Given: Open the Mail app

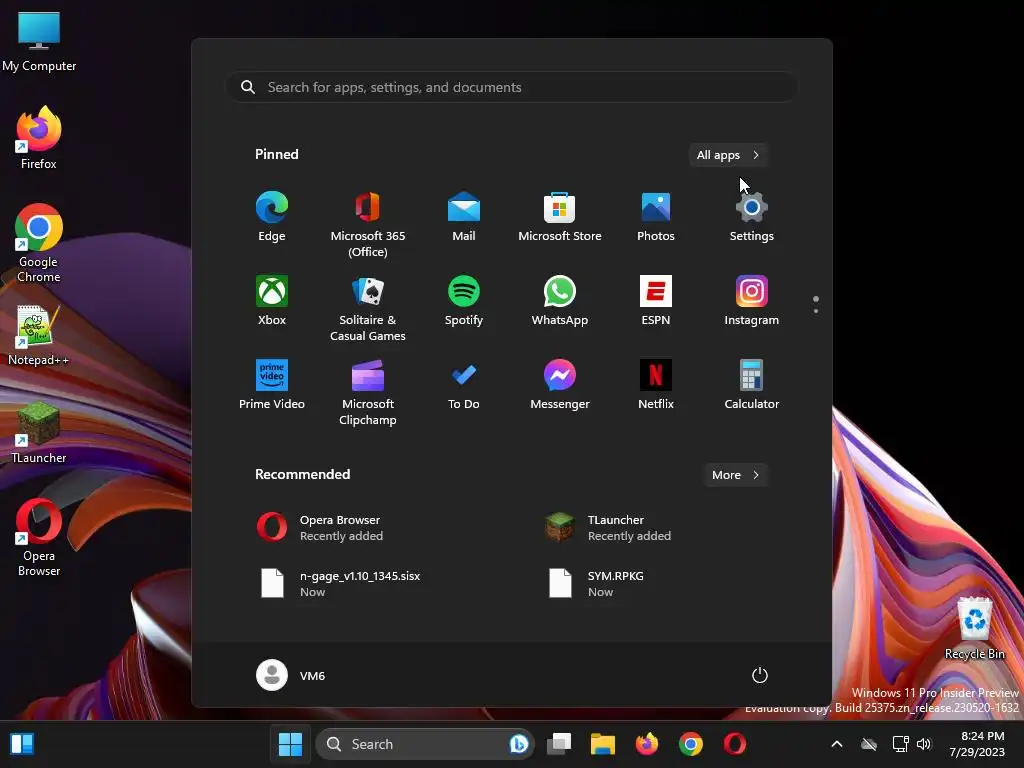Looking at the screenshot, I should 464,217.
